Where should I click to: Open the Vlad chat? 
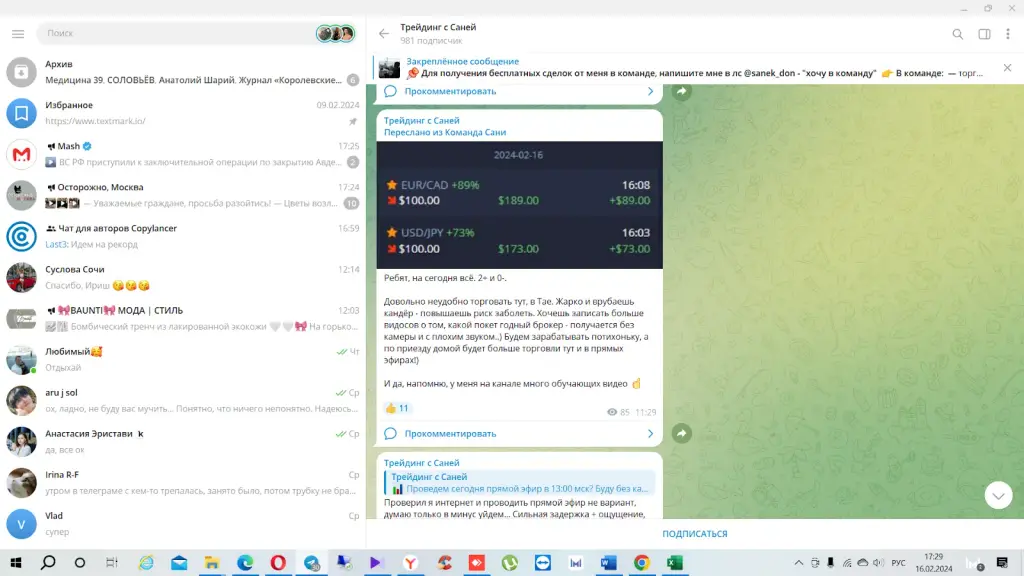(183, 524)
